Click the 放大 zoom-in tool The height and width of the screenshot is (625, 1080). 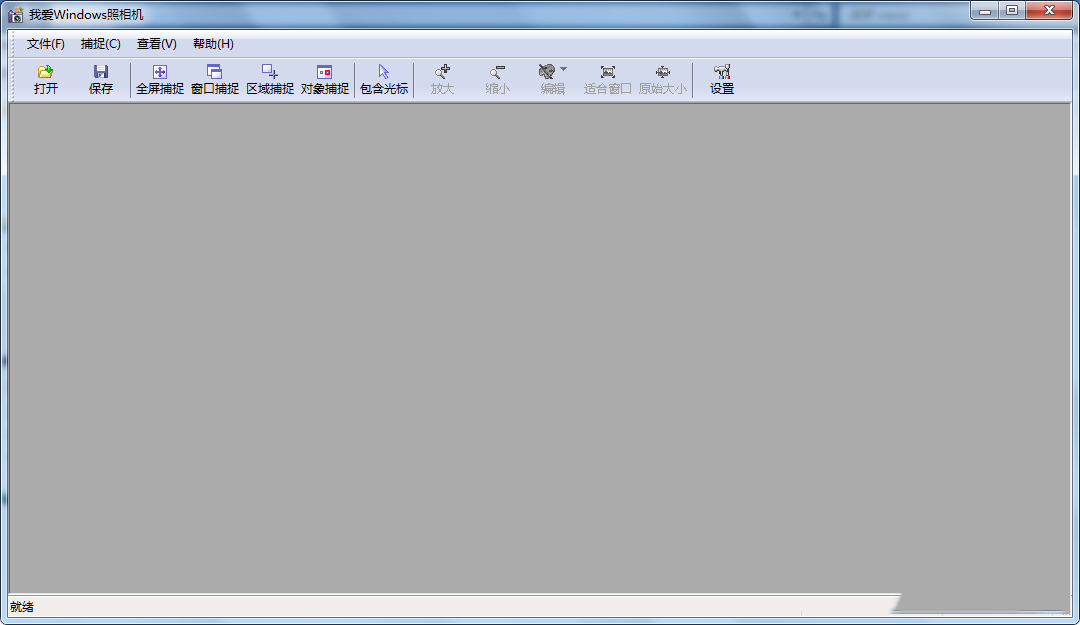tap(442, 80)
